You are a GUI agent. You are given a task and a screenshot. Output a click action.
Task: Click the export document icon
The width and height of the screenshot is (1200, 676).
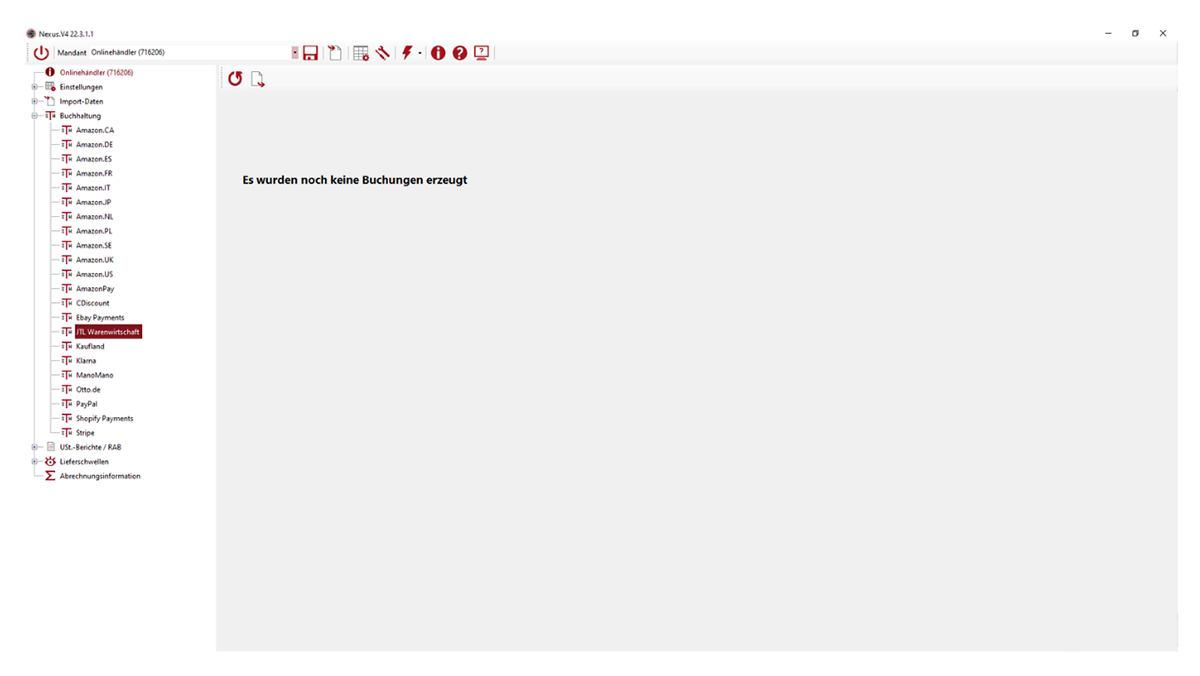tap(258, 80)
